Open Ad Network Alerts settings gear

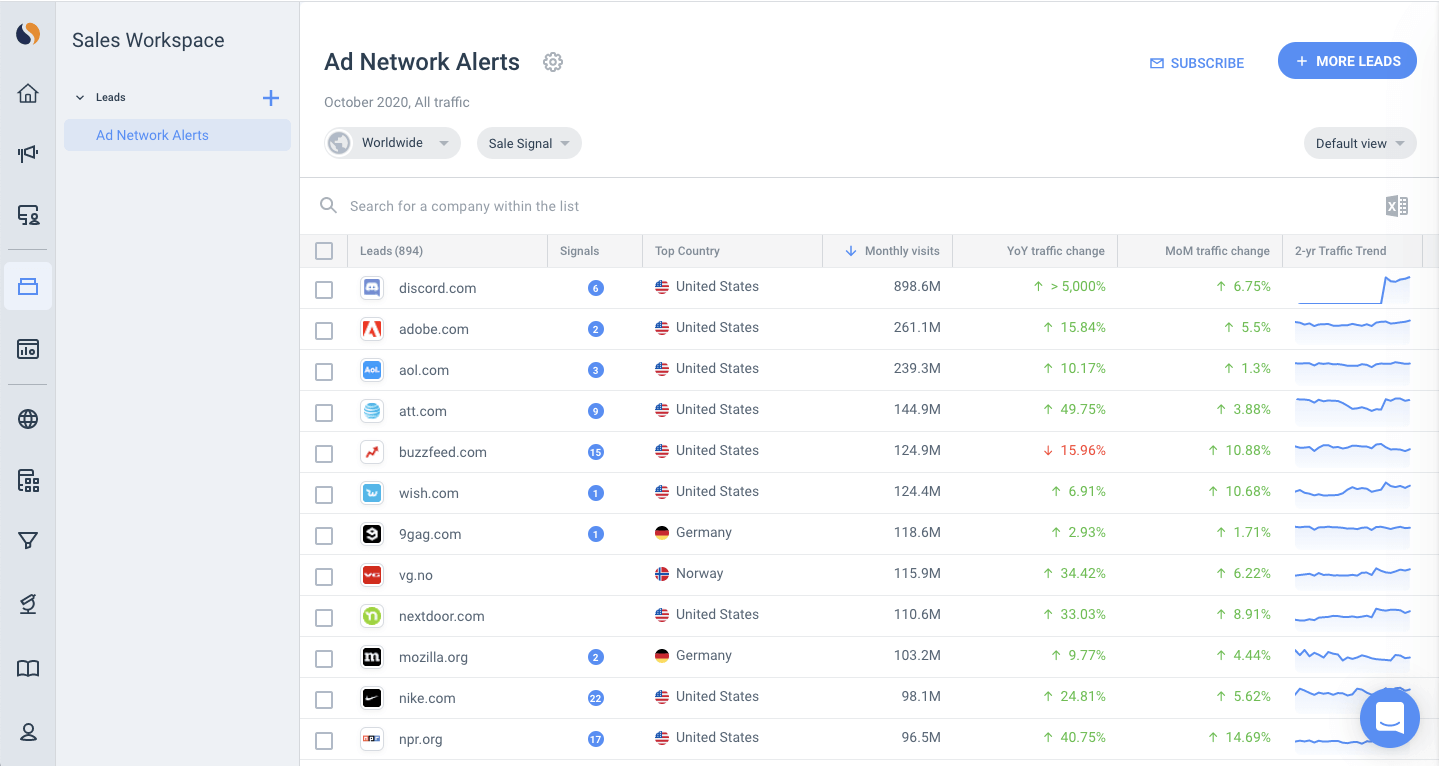click(552, 61)
